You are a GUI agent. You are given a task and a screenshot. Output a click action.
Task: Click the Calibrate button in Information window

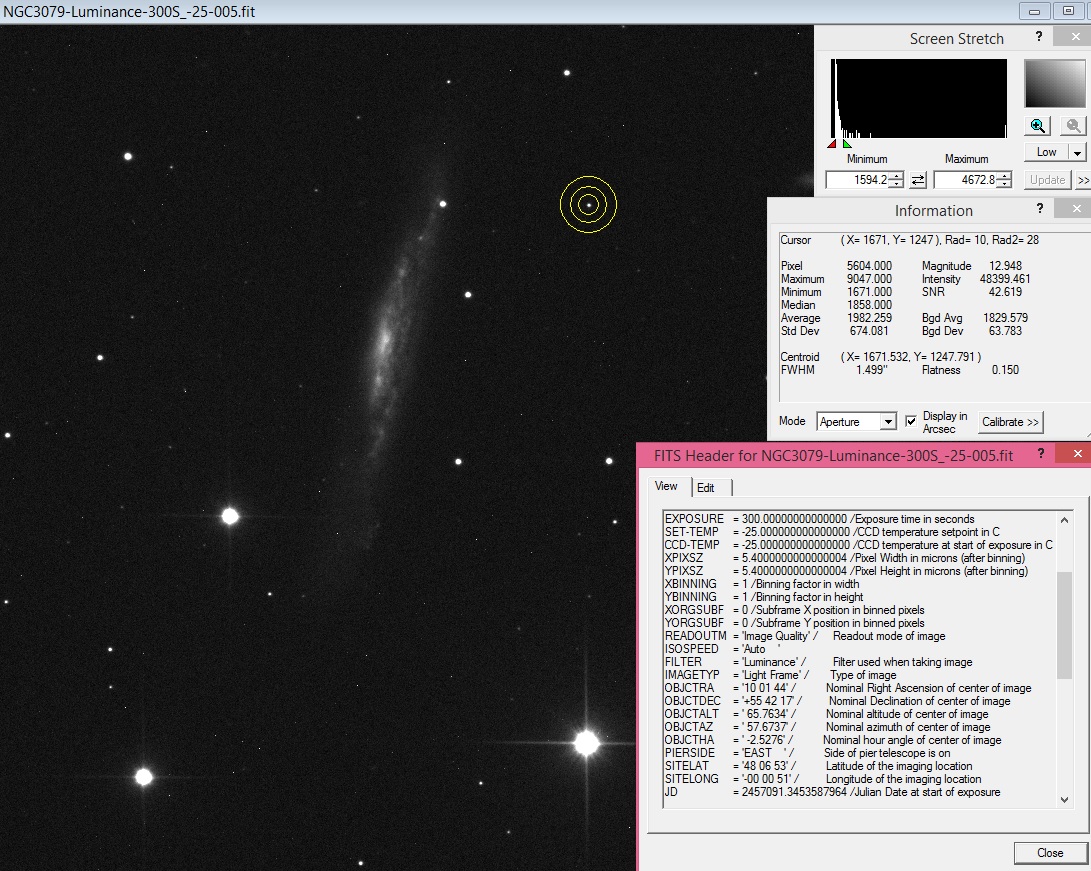(1010, 422)
